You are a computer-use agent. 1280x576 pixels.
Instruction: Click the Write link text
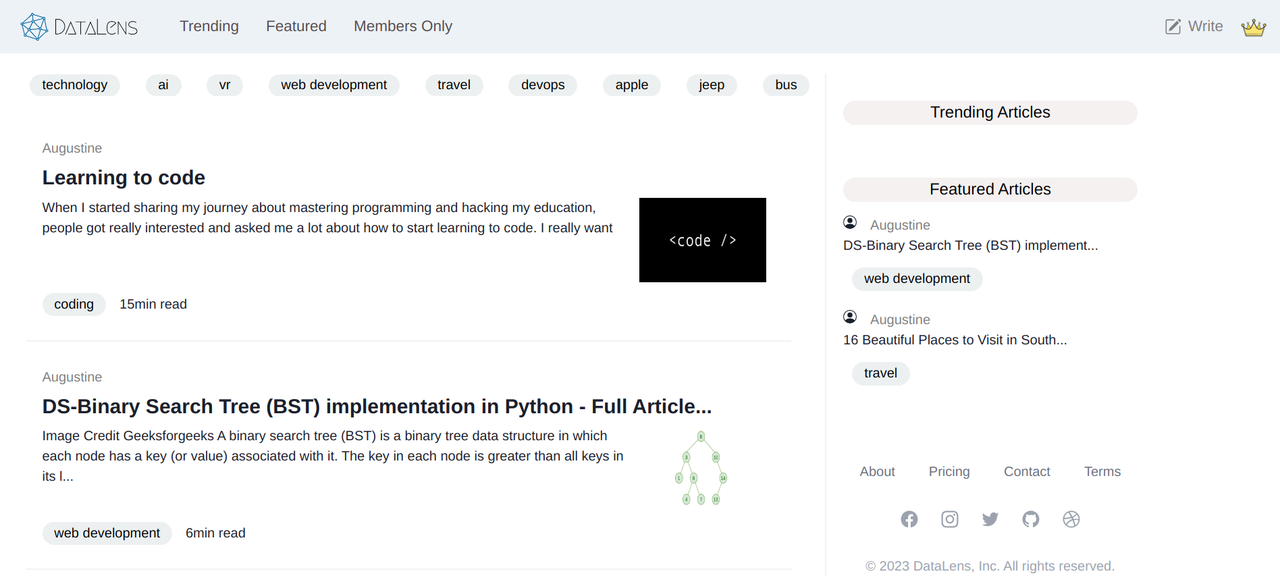point(1205,26)
